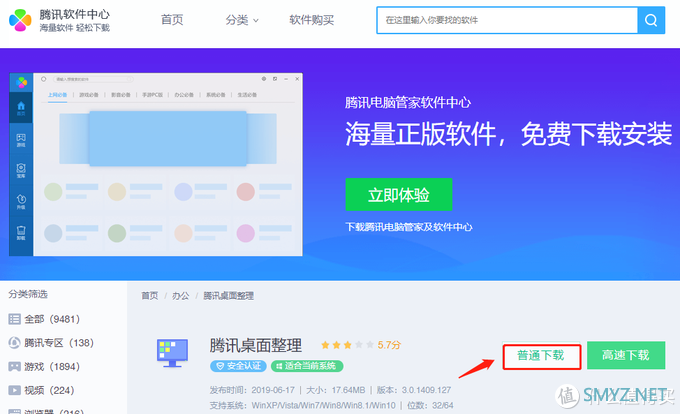Click the blue search magnifier button

[651, 20]
